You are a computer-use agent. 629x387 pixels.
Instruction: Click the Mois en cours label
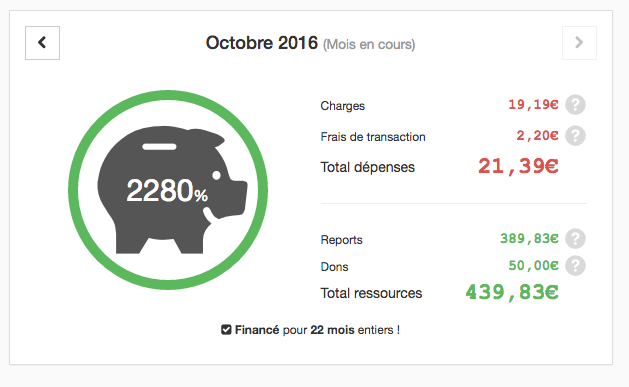(x=369, y=45)
